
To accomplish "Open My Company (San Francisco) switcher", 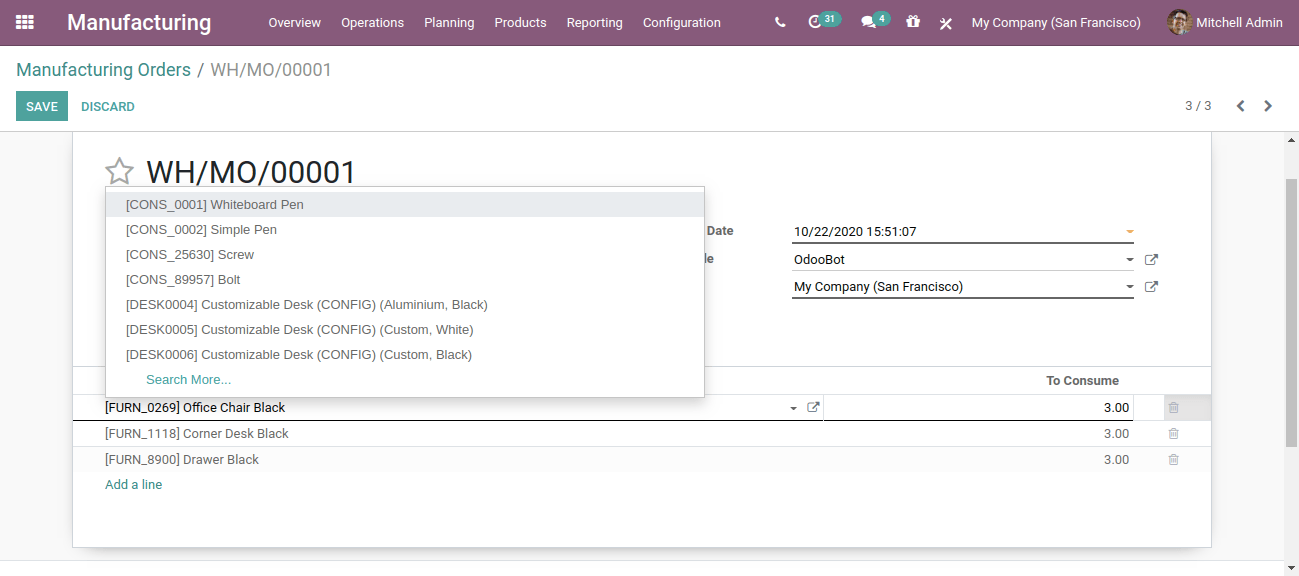I will [x=1056, y=22].
